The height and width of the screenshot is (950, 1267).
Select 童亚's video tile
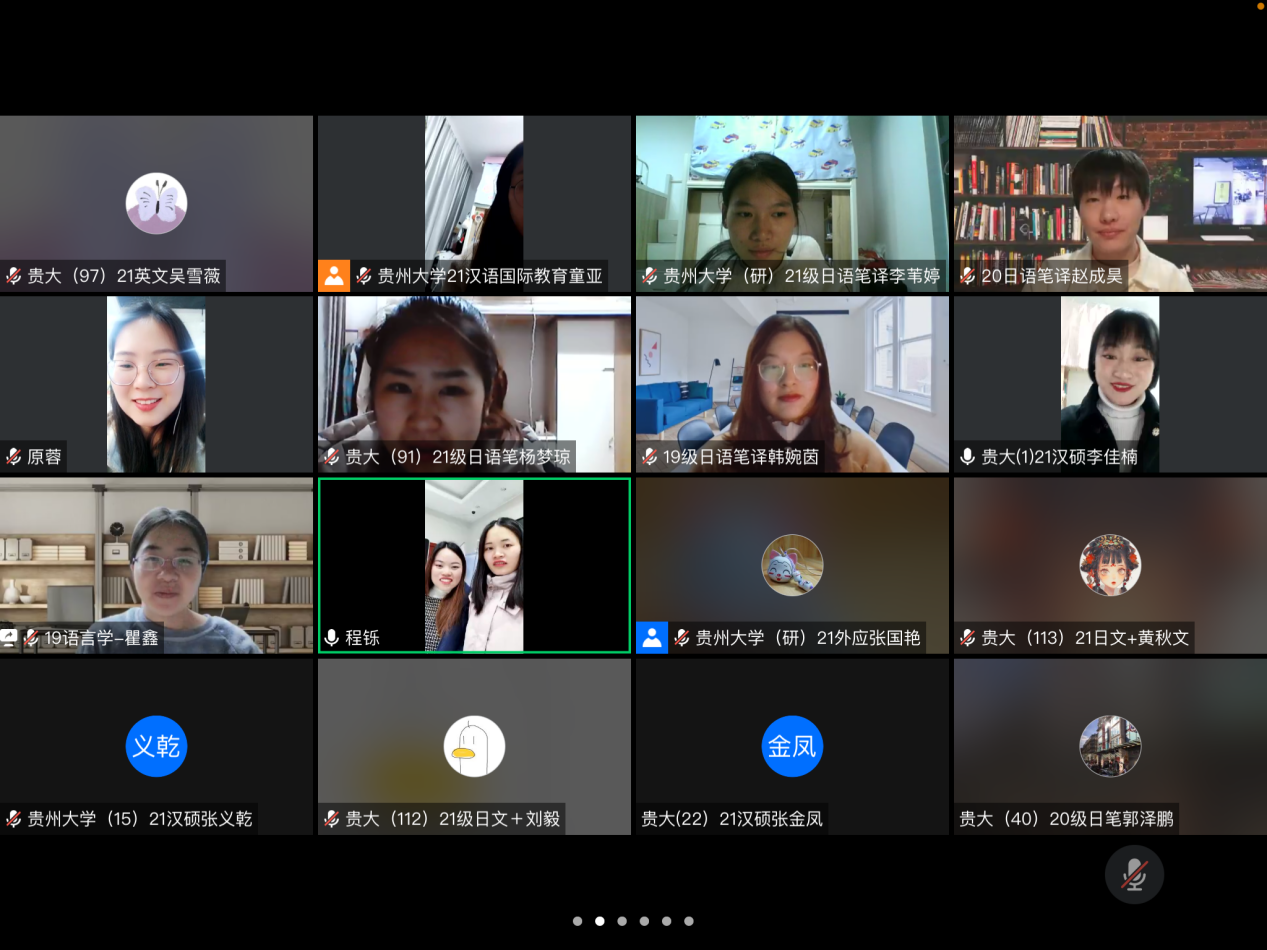point(474,204)
